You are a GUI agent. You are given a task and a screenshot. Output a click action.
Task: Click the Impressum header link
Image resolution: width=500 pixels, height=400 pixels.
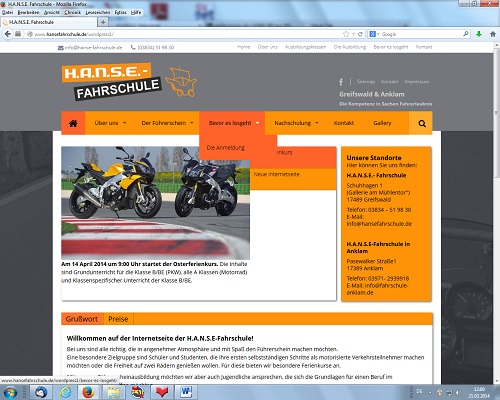point(417,82)
